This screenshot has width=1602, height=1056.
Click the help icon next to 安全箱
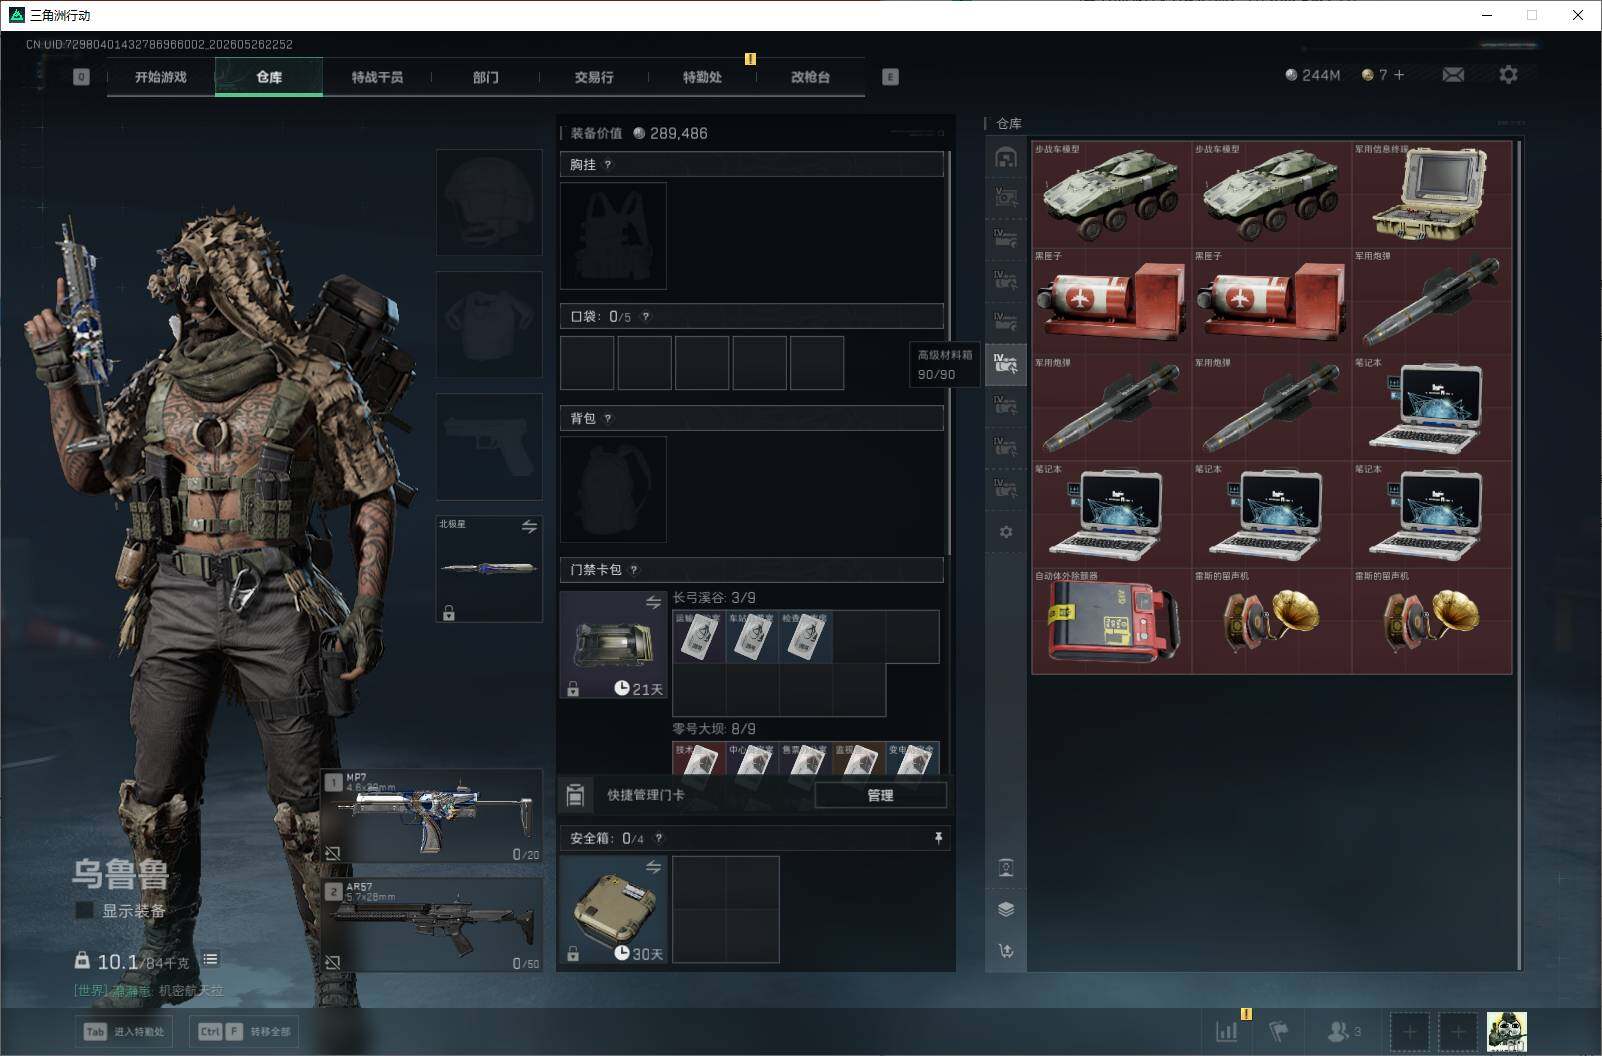click(659, 839)
